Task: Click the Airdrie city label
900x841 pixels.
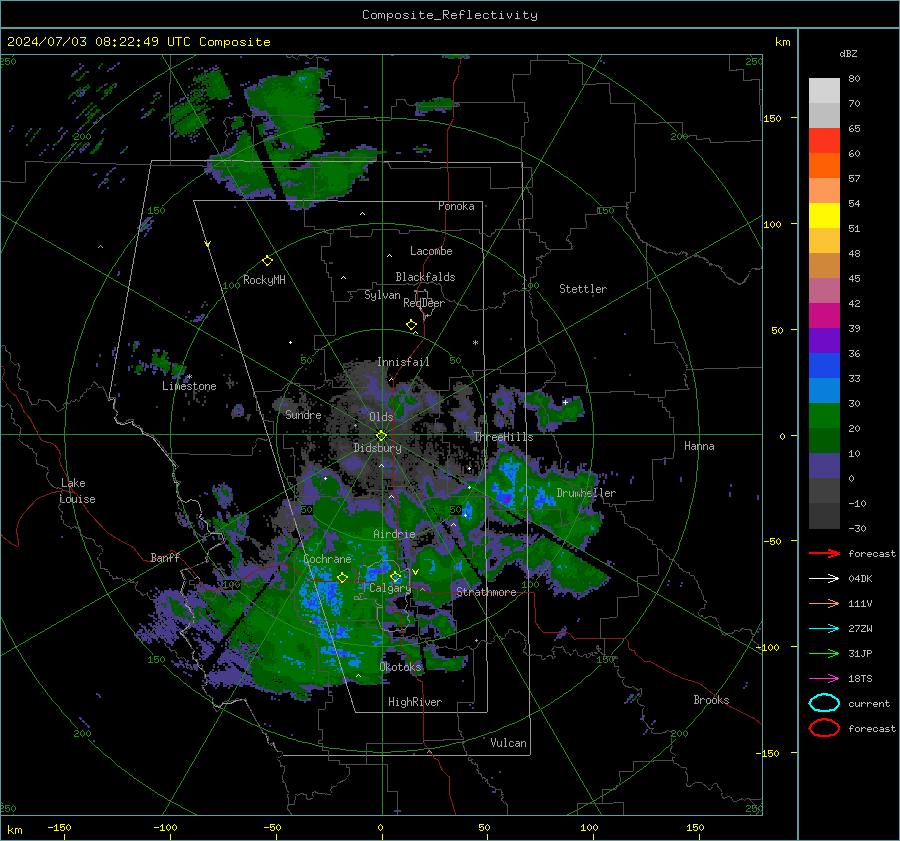Action: [x=394, y=534]
